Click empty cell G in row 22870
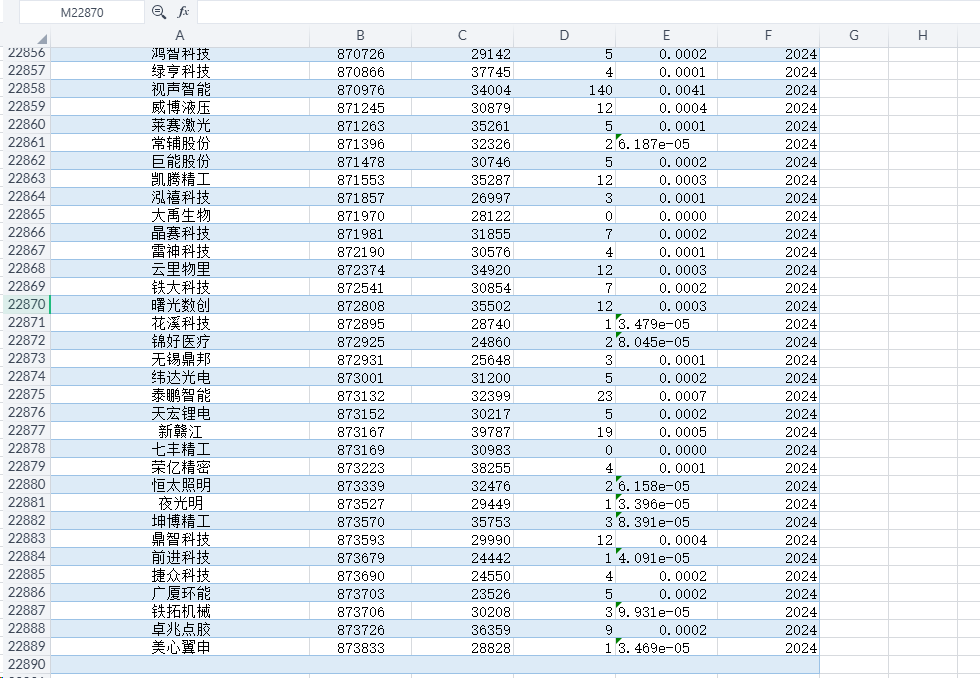This screenshot has height=678, width=980. pos(854,305)
